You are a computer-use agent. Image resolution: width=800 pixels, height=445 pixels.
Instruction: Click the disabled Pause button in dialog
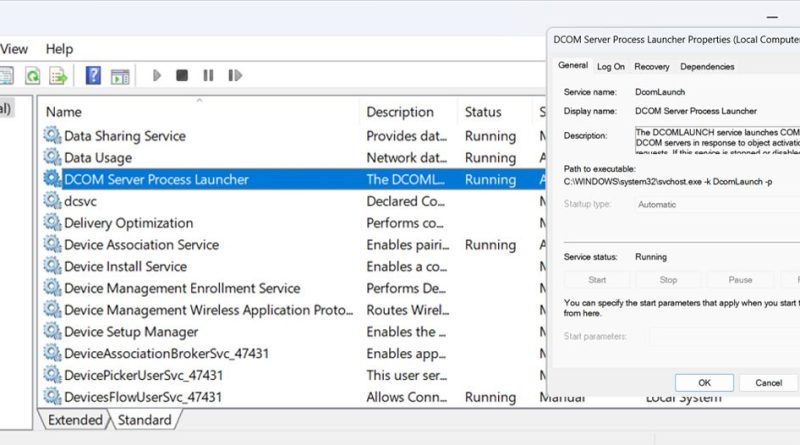click(x=740, y=280)
